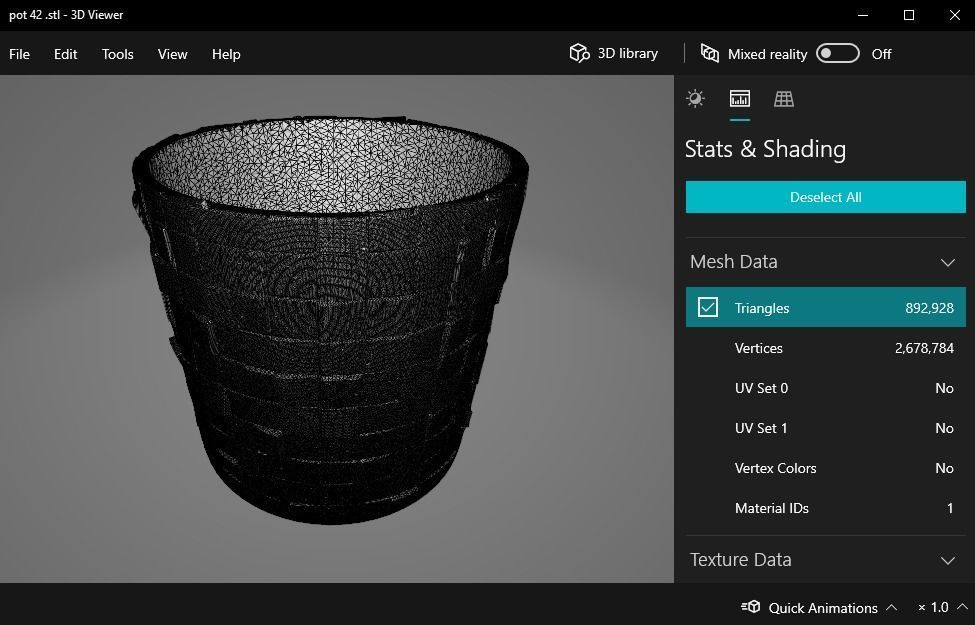Open the View menu
The height and width of the screenshot is (625, 975).
tap(172, 54)
